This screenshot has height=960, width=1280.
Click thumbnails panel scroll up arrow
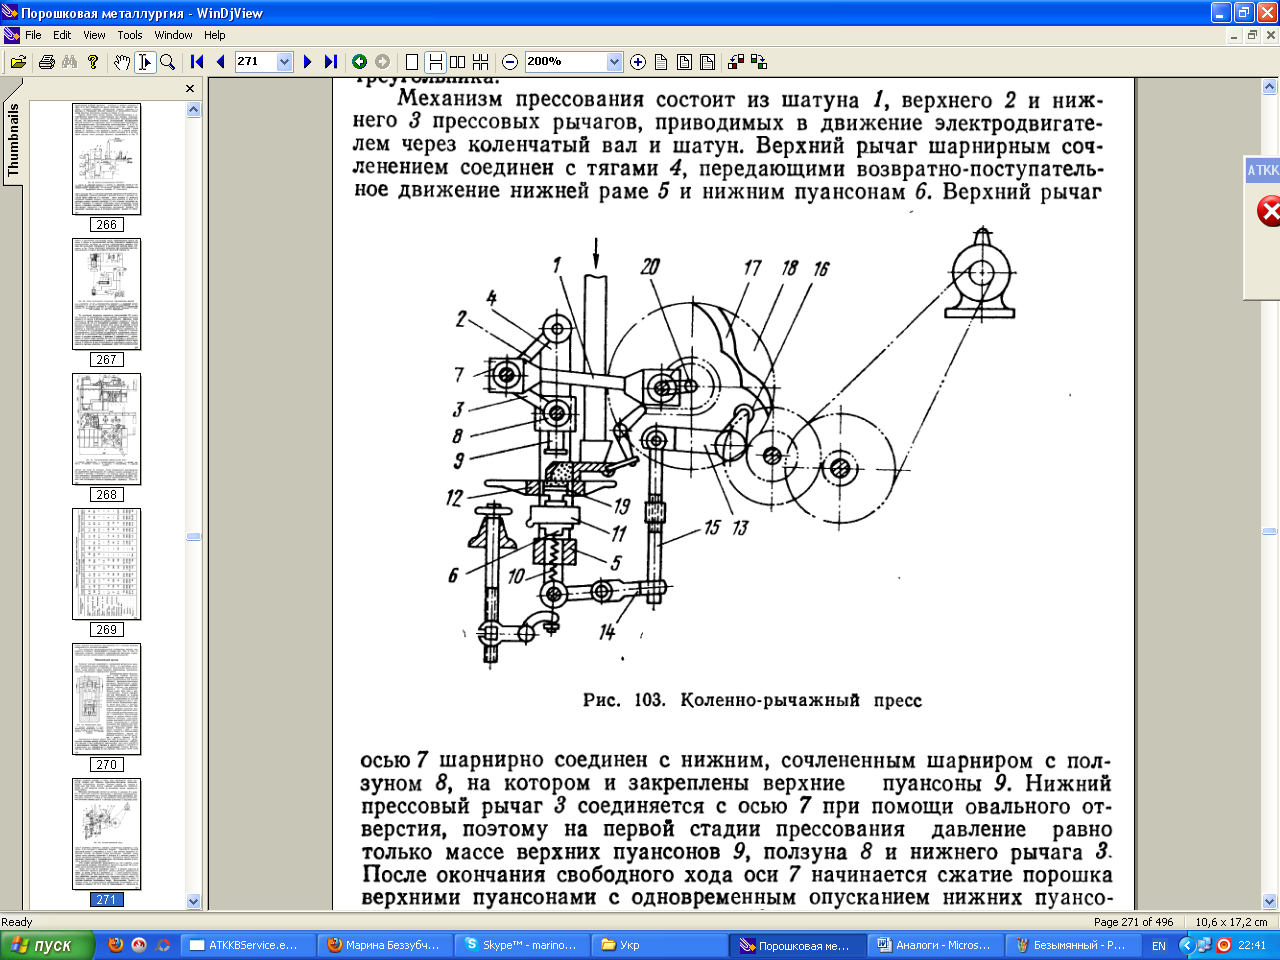click(193, 110)
